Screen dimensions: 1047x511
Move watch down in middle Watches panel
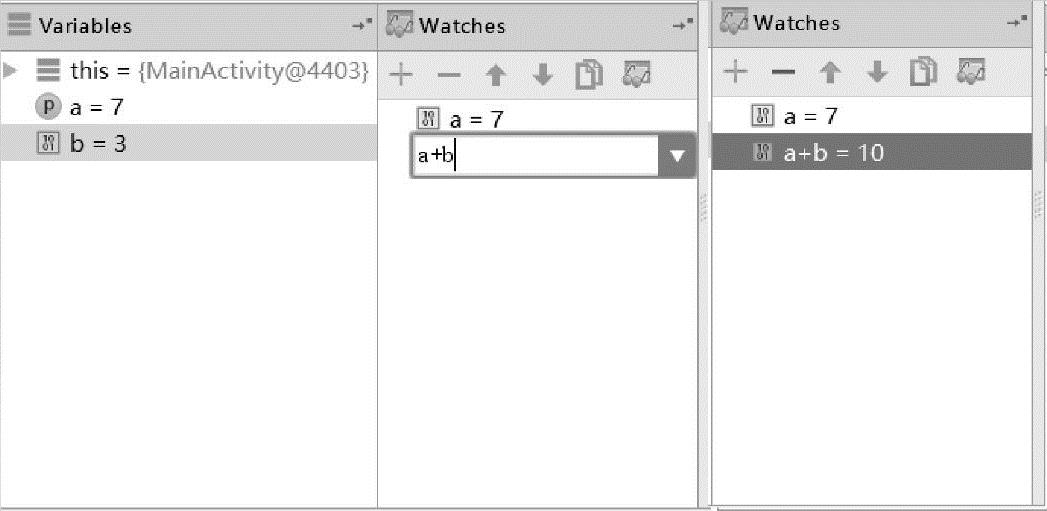[x=543, y=75]
